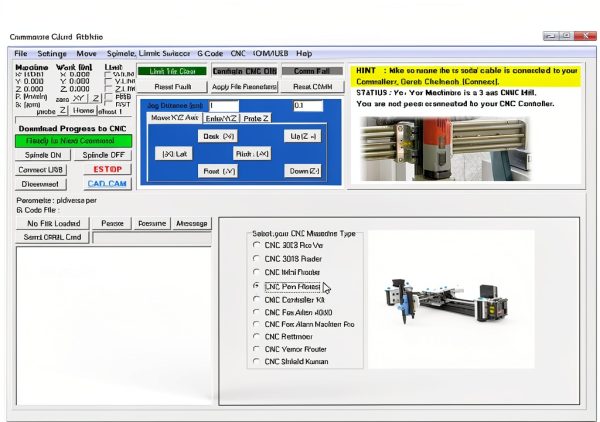Resume the G-code job

152,223
